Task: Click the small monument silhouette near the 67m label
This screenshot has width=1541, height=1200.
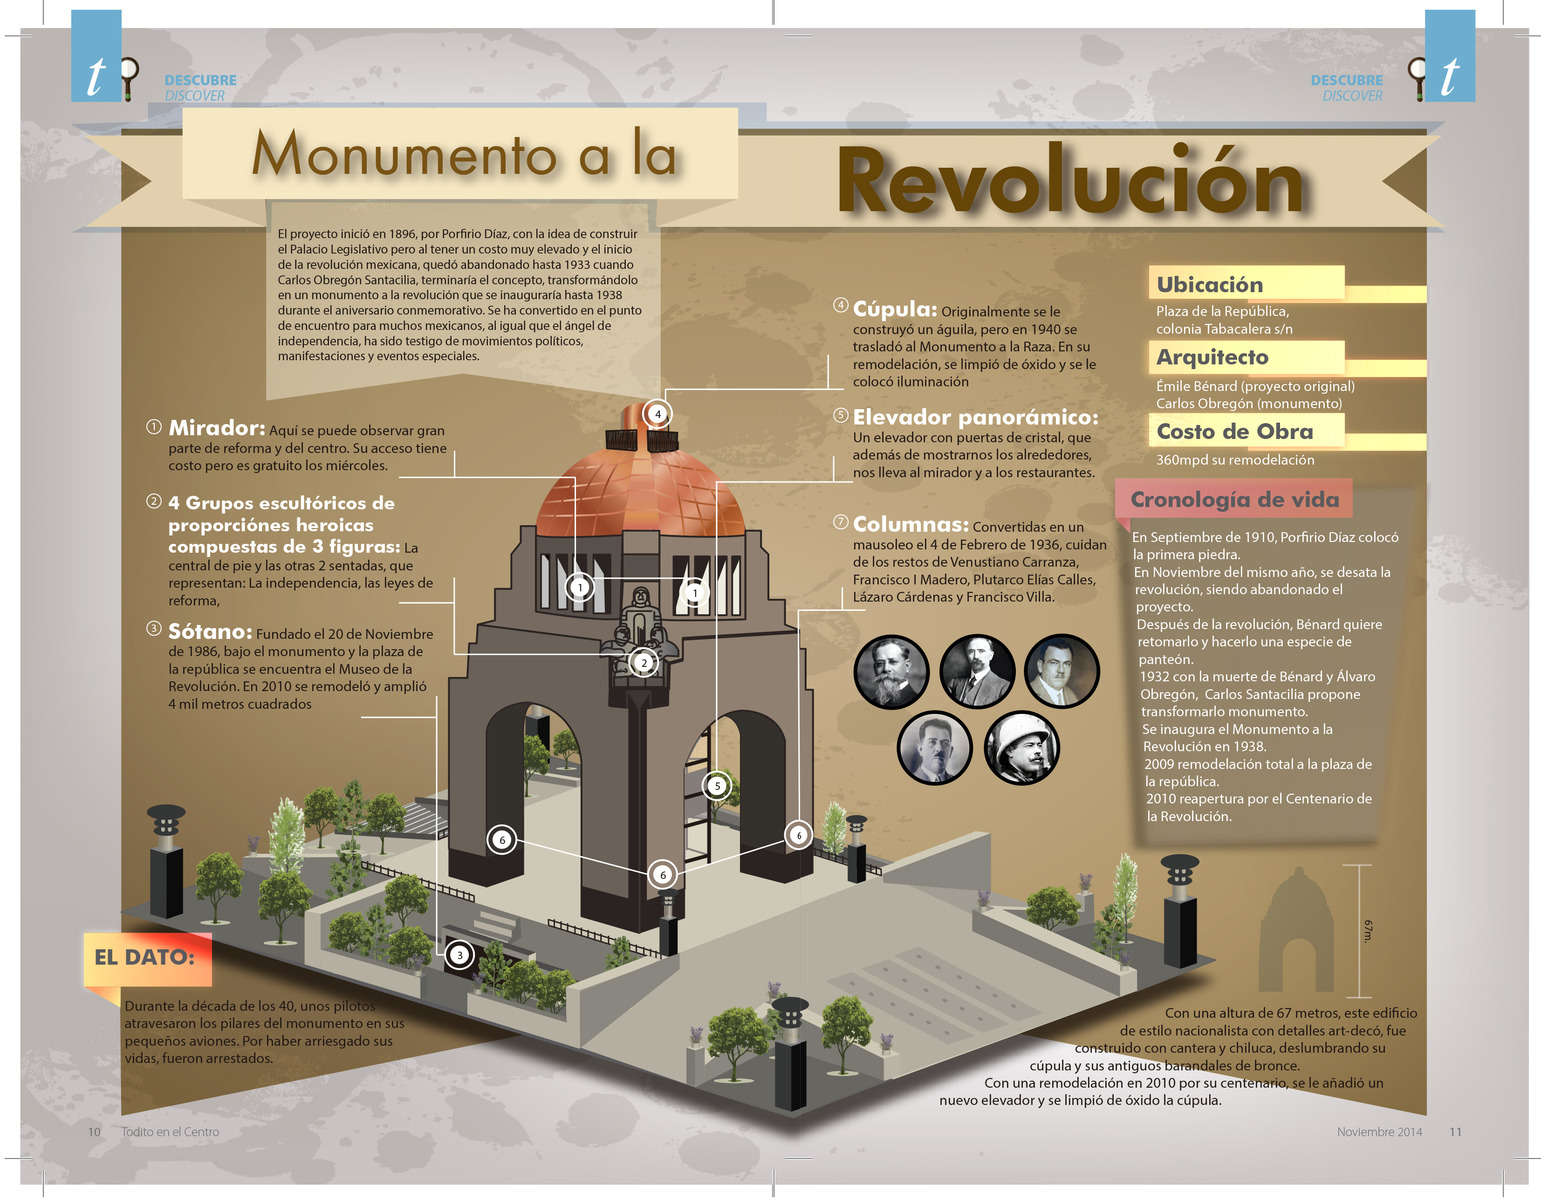Action: (1297, 925)
